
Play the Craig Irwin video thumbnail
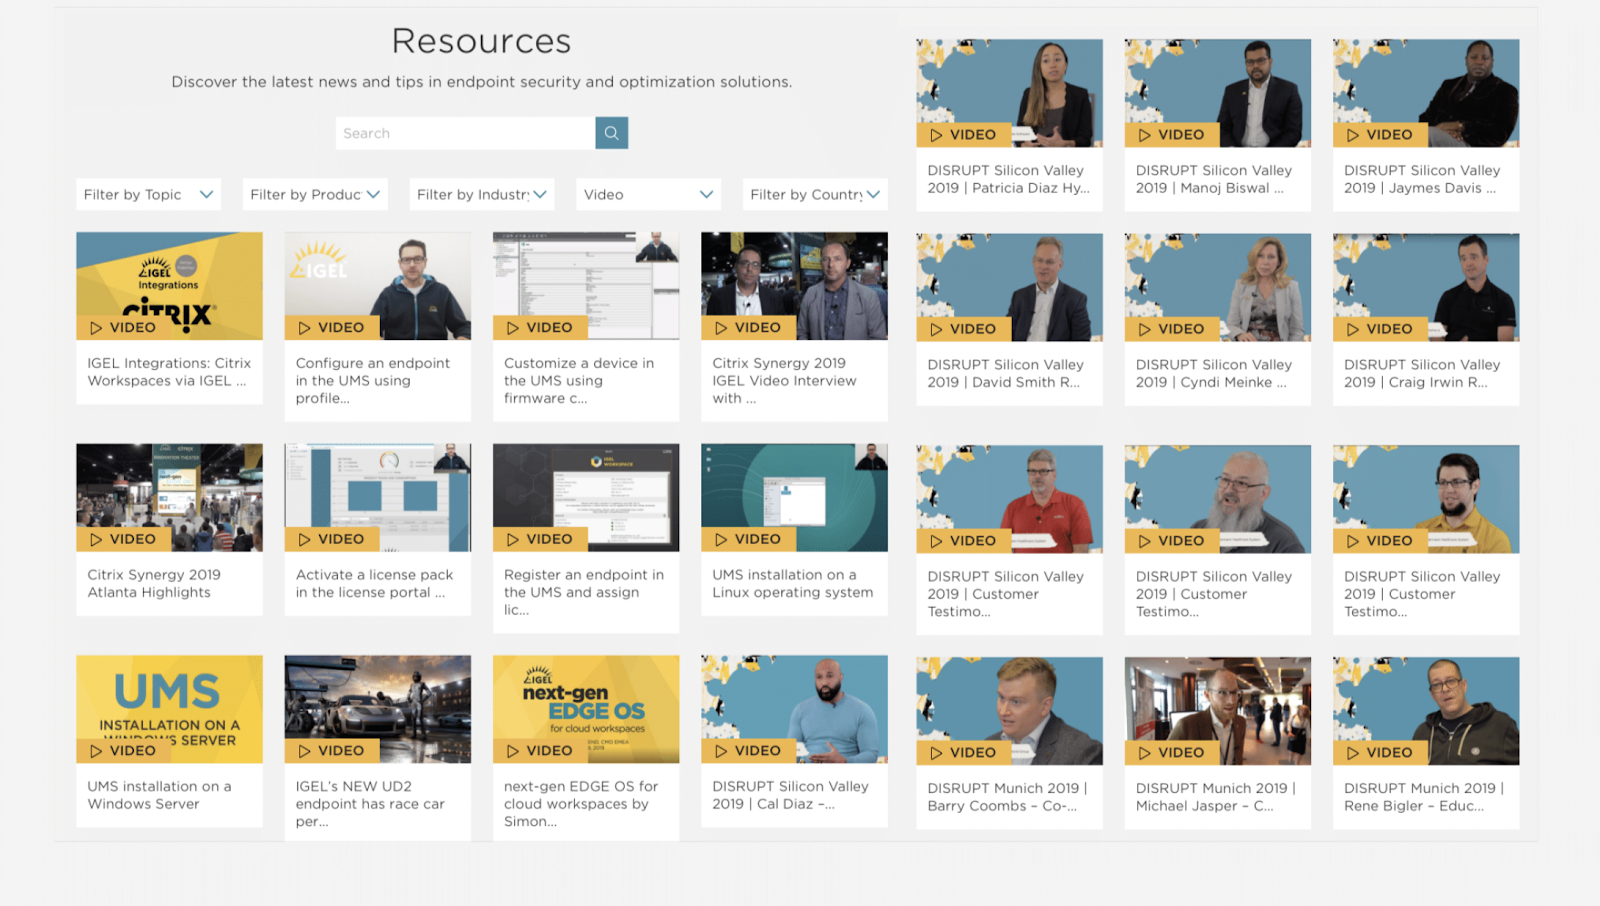point(1426,288)
